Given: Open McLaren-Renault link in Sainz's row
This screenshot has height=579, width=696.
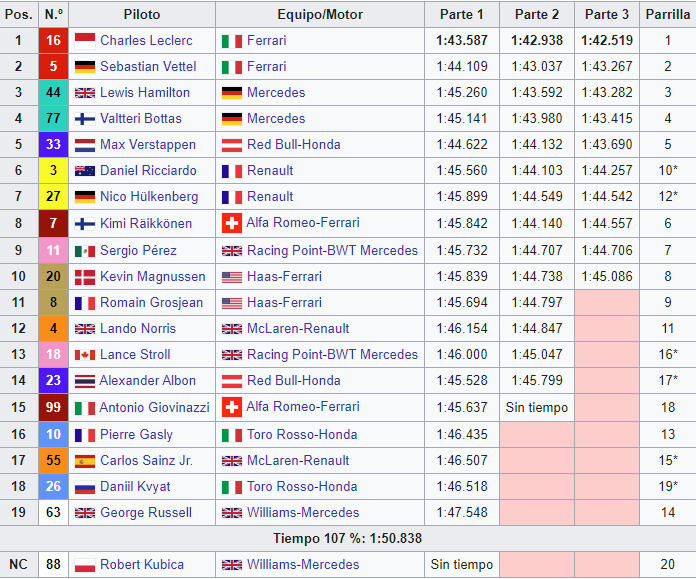Looking at the screenshot, I should tap(298, 460).
